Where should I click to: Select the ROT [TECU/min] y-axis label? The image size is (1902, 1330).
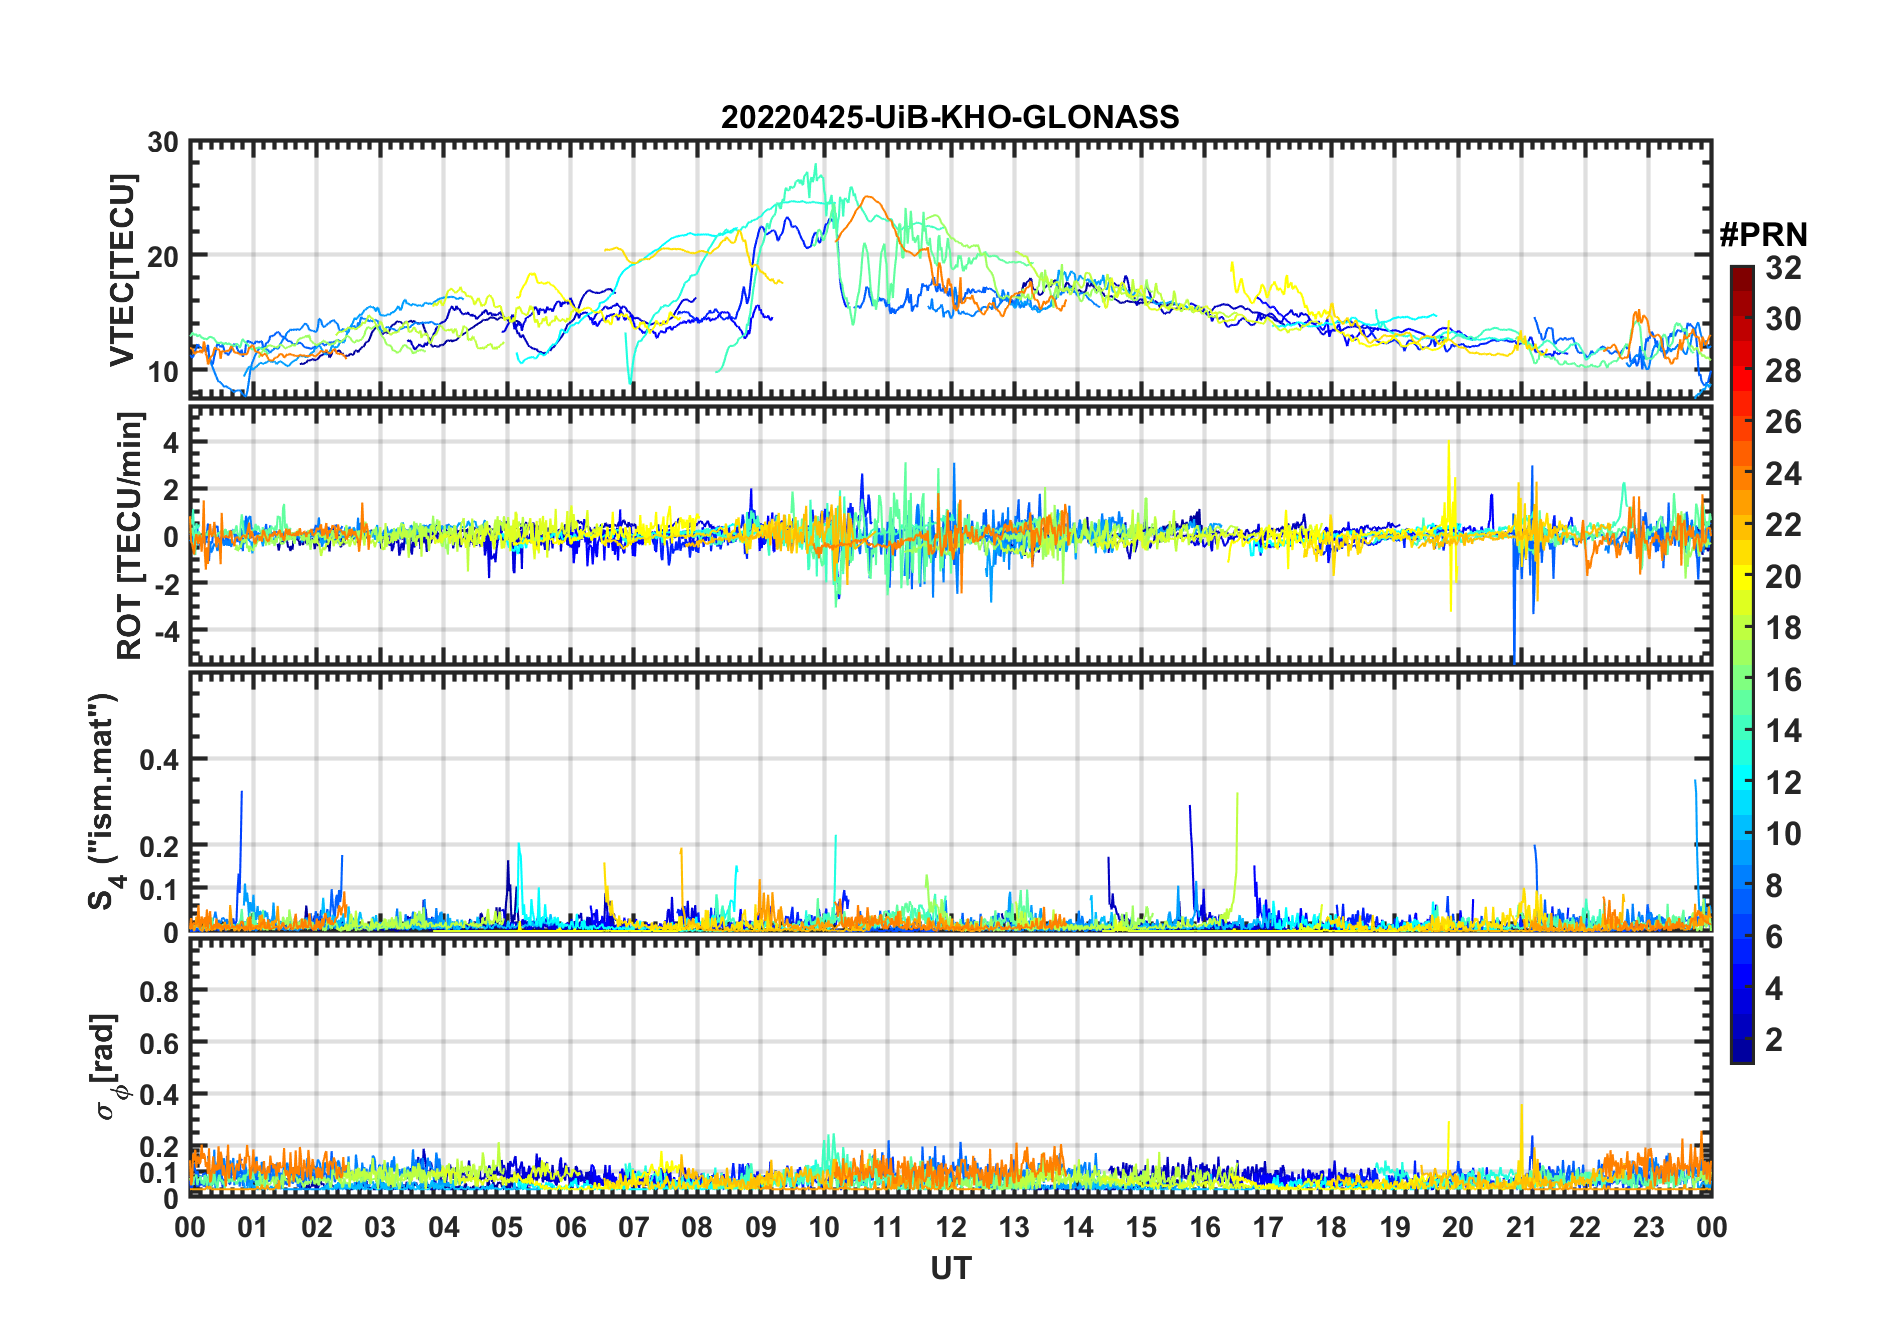point(129,535)
